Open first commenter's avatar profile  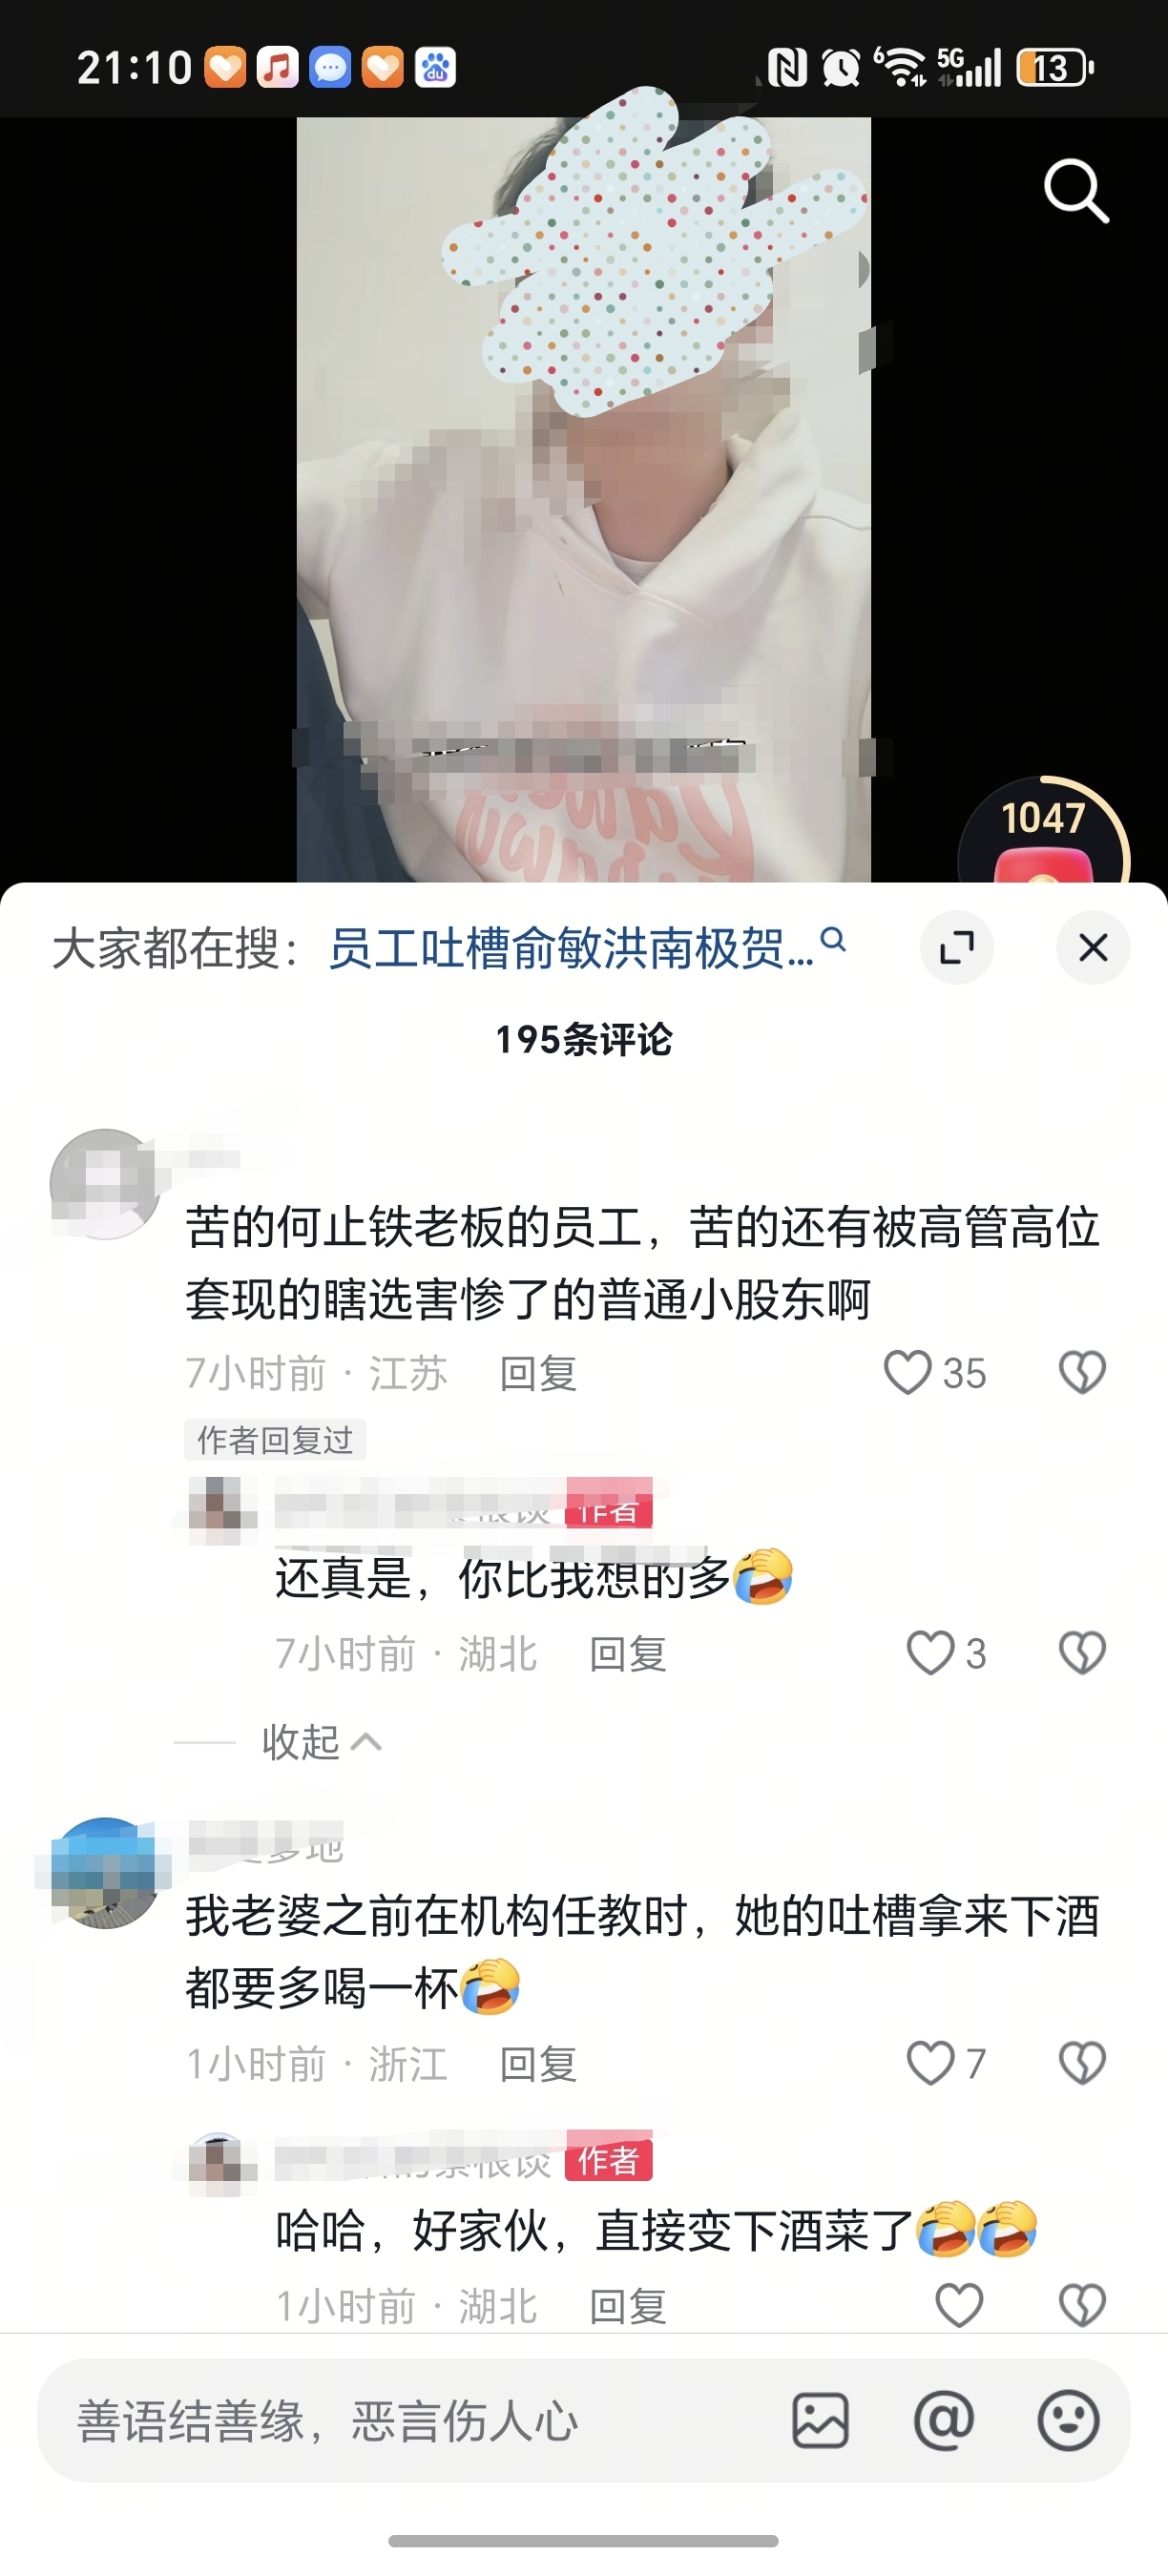(105, 1184)
